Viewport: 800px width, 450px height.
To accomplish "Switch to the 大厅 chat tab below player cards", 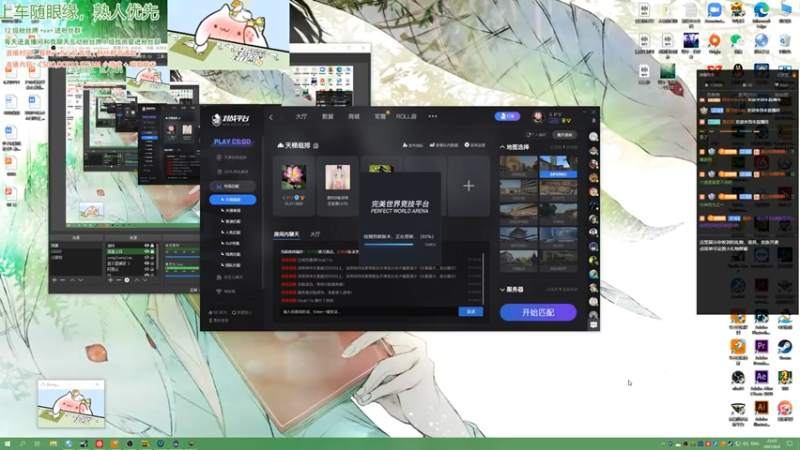I will click(315, 234).
